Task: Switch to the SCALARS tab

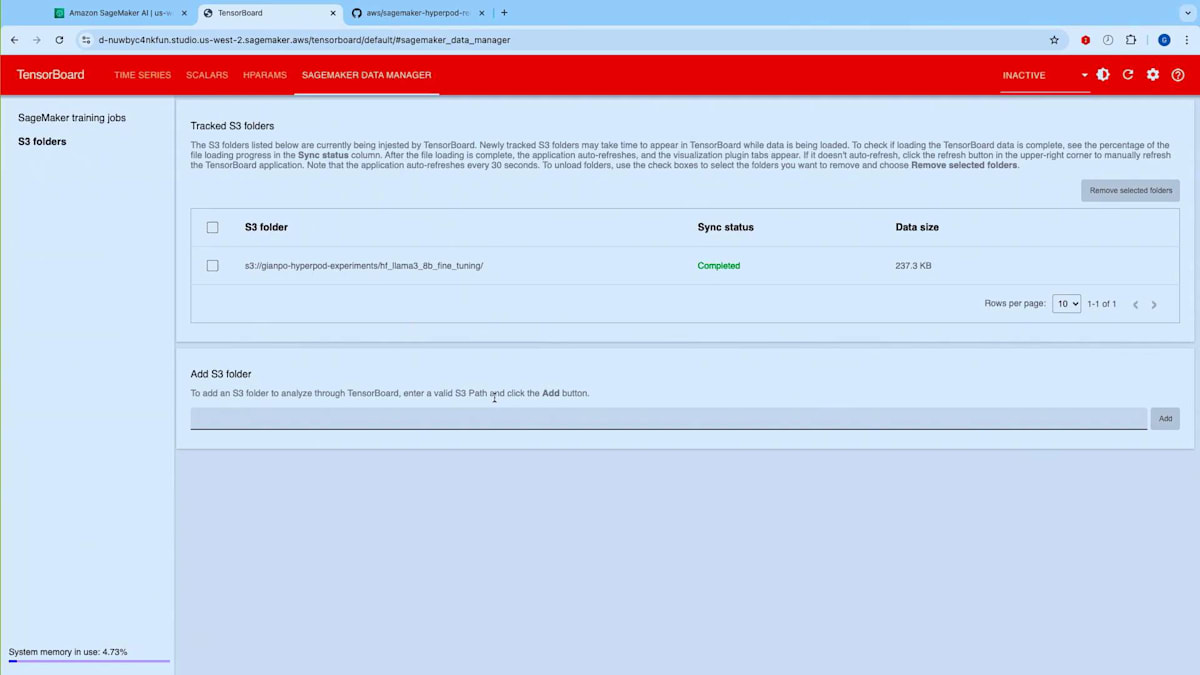Action: 207,75
